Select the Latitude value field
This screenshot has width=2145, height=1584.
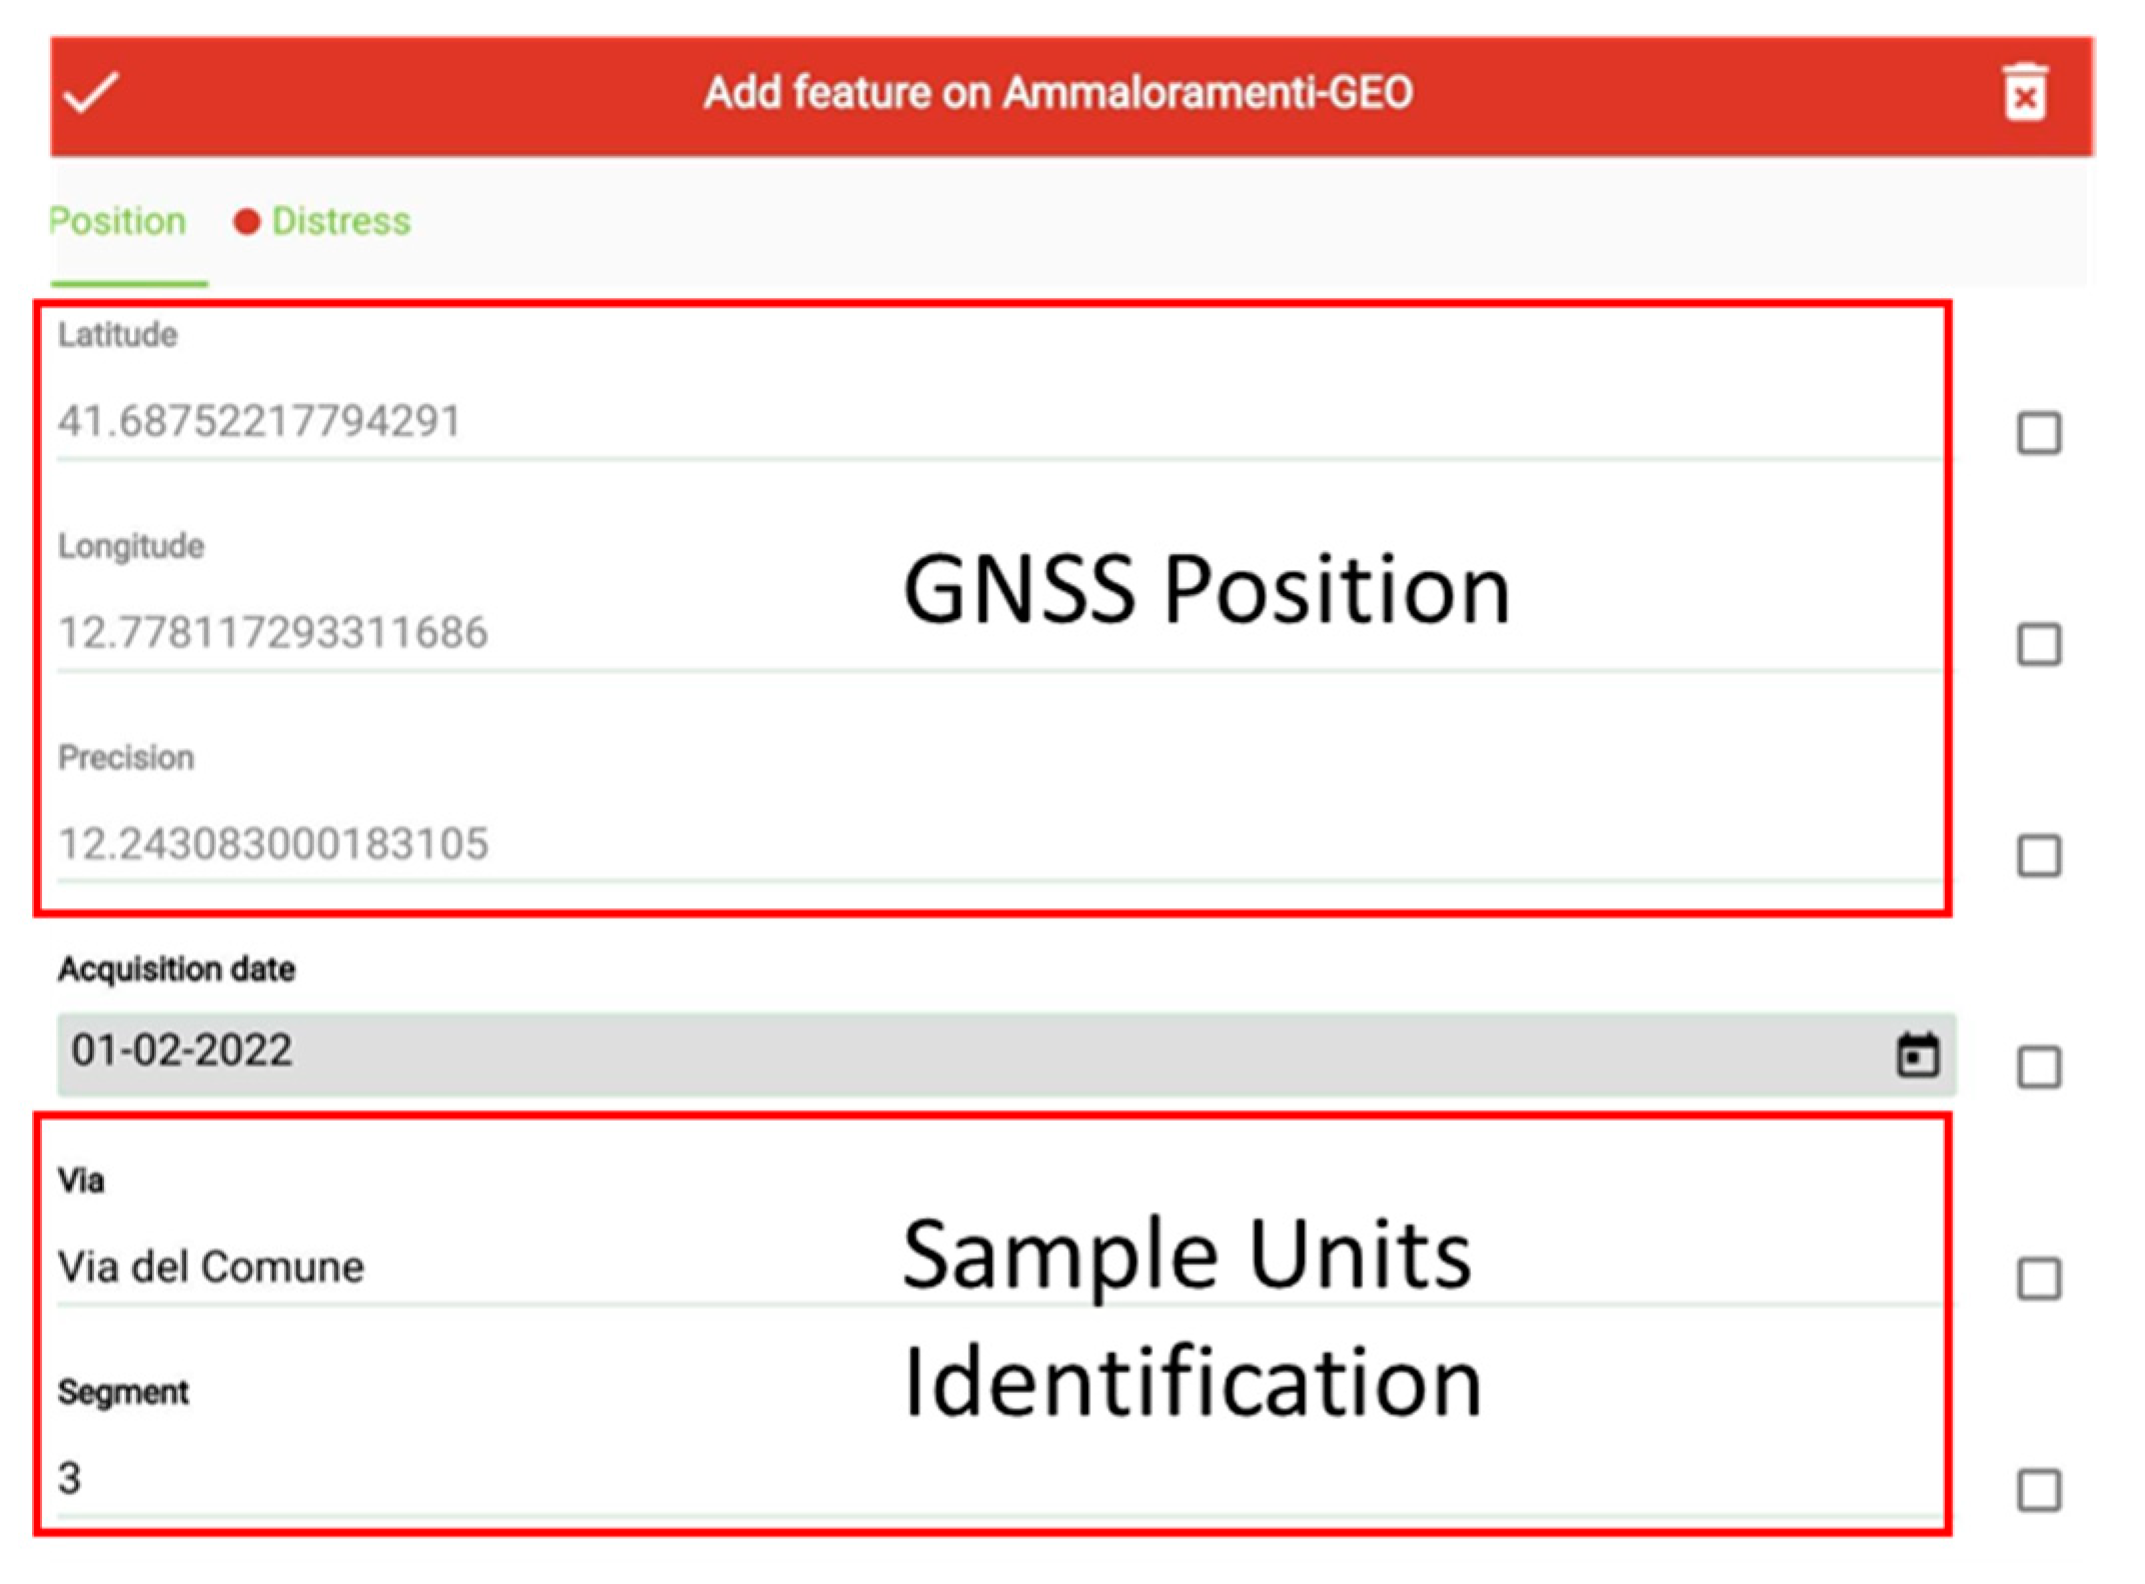500,421
